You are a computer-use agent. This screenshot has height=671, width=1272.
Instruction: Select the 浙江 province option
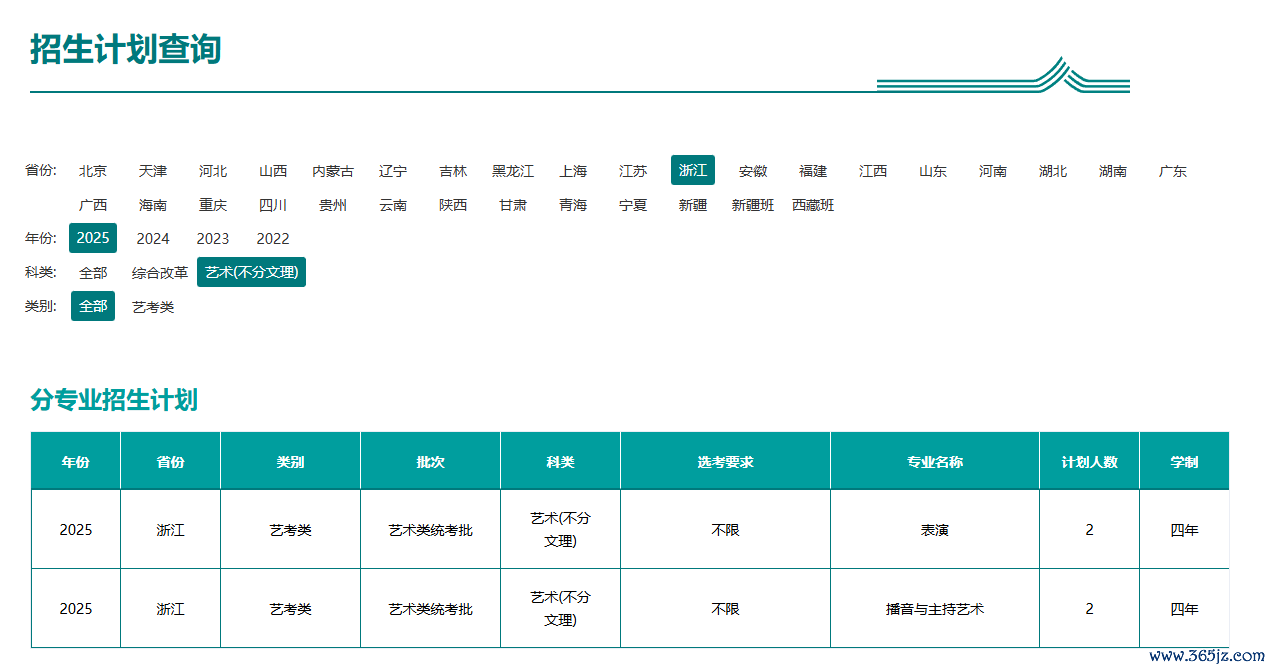(693, 170)
